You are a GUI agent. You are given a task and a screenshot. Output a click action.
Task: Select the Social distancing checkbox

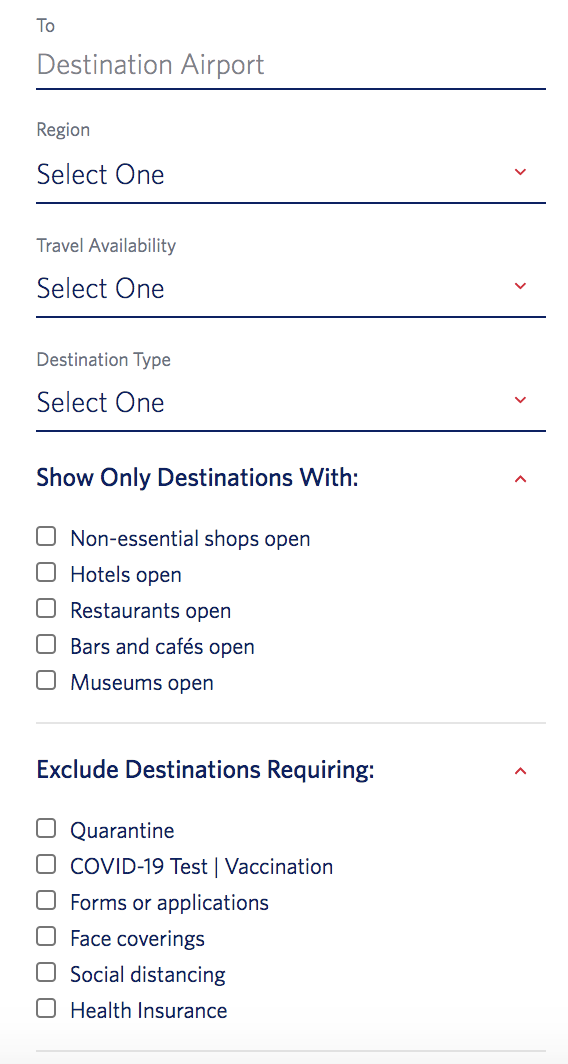coord(46,972)
